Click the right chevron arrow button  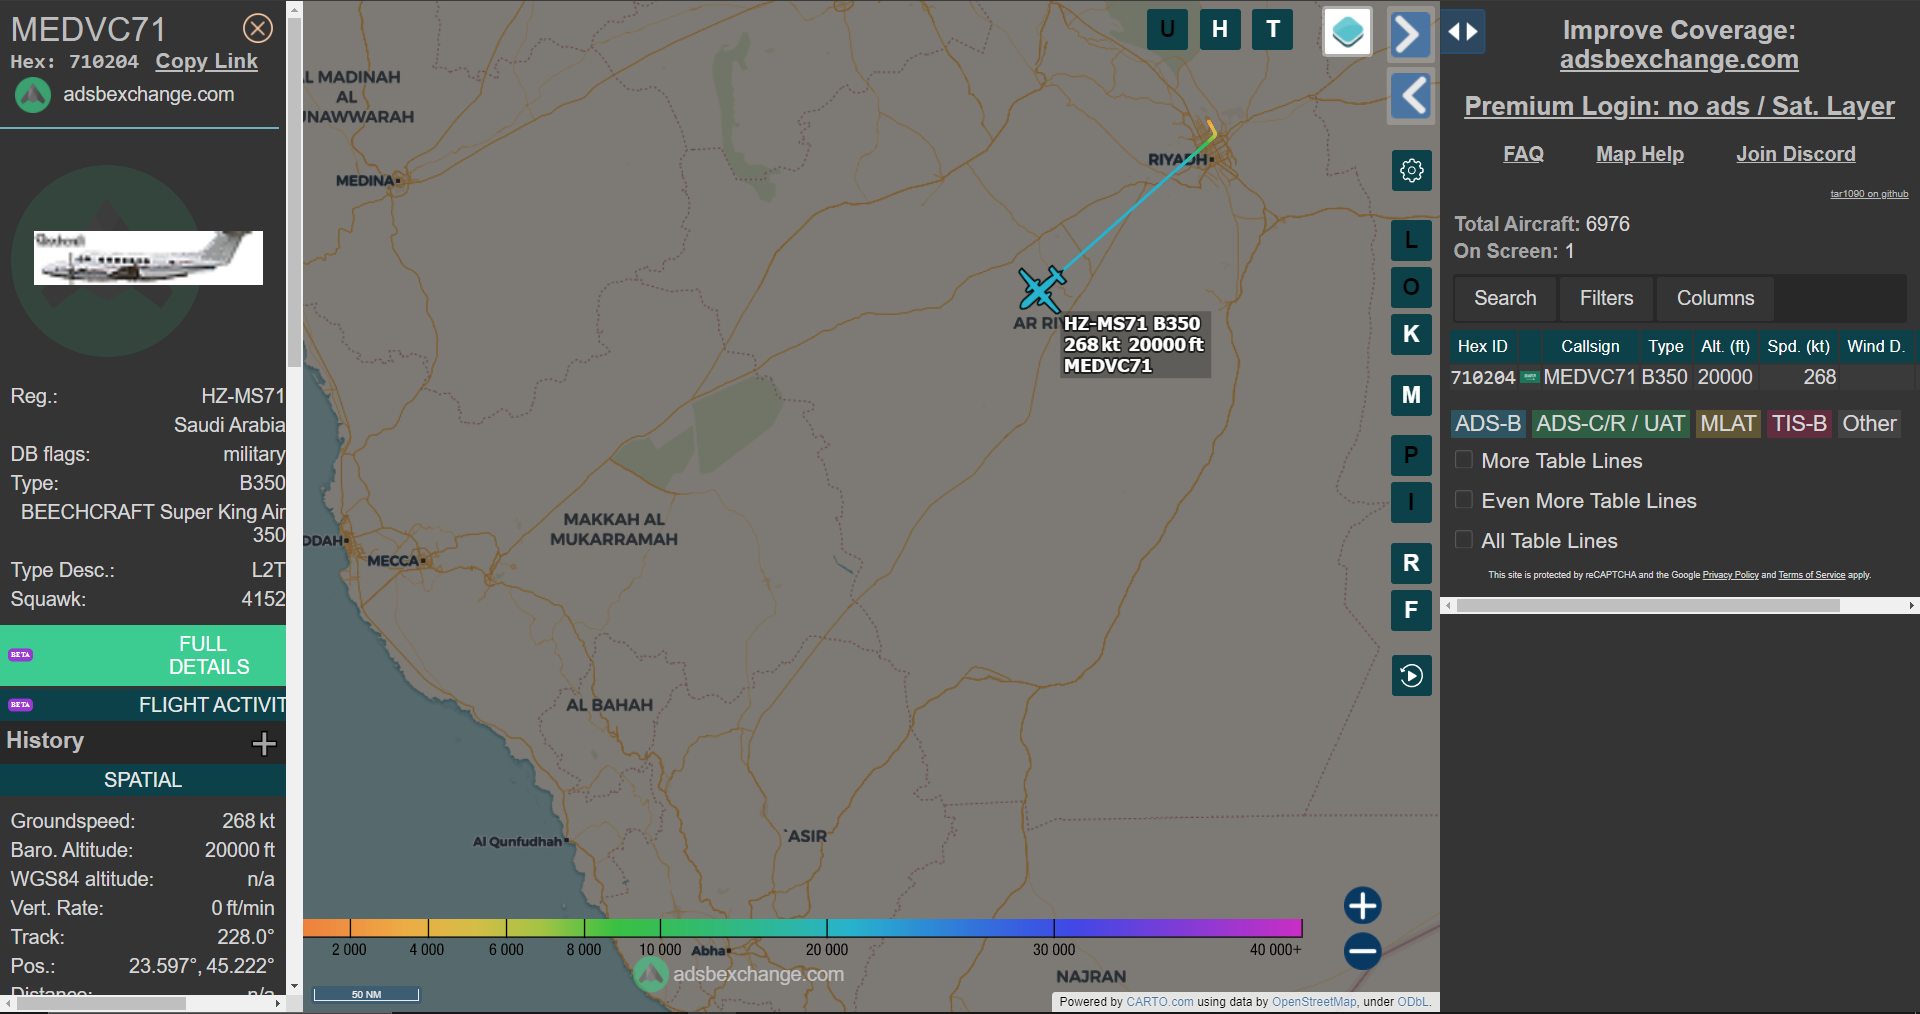[1410, 35]
